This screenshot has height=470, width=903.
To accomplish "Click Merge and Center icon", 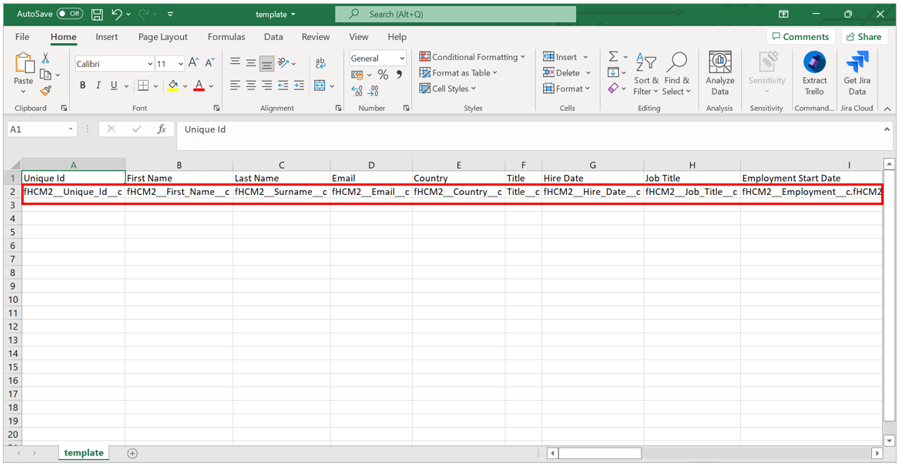I will [x=320, y=86].
